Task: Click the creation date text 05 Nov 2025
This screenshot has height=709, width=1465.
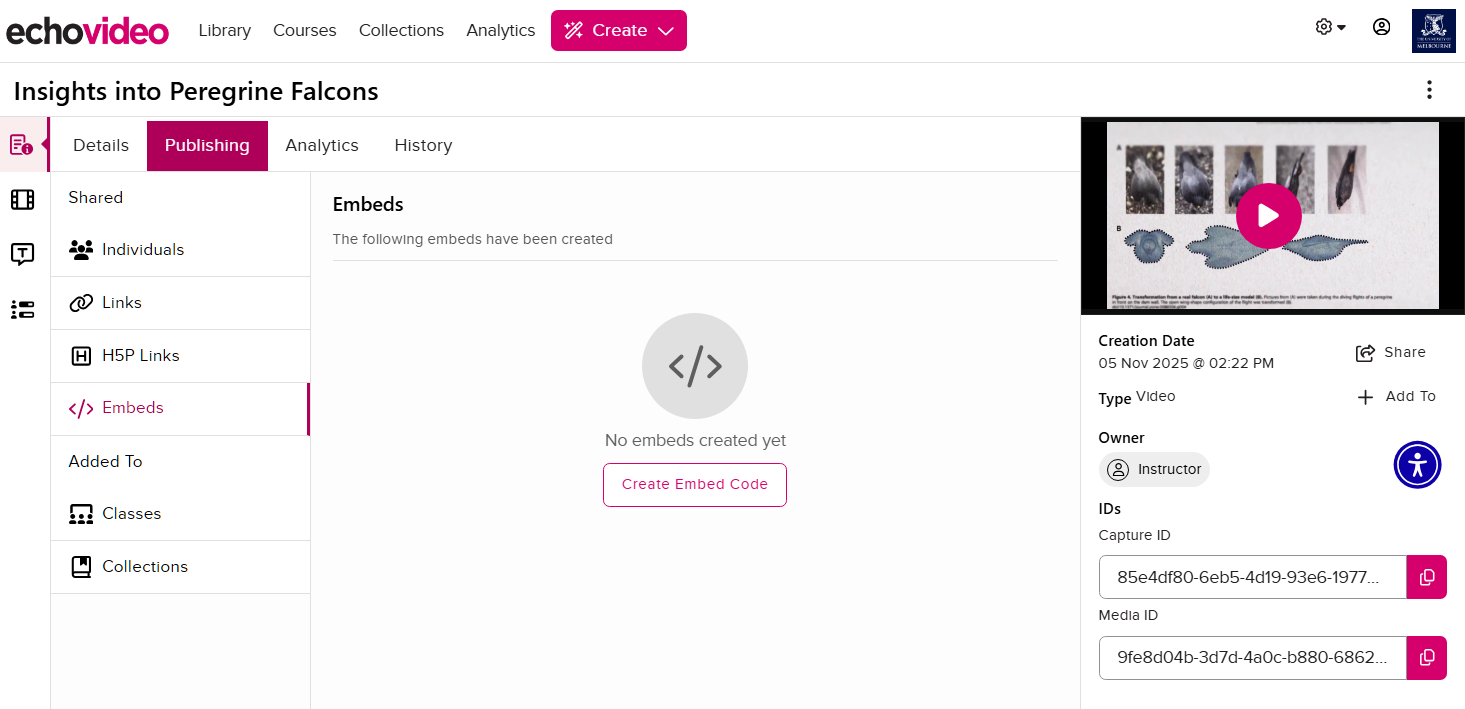Action: click(x=1186, y=363)
